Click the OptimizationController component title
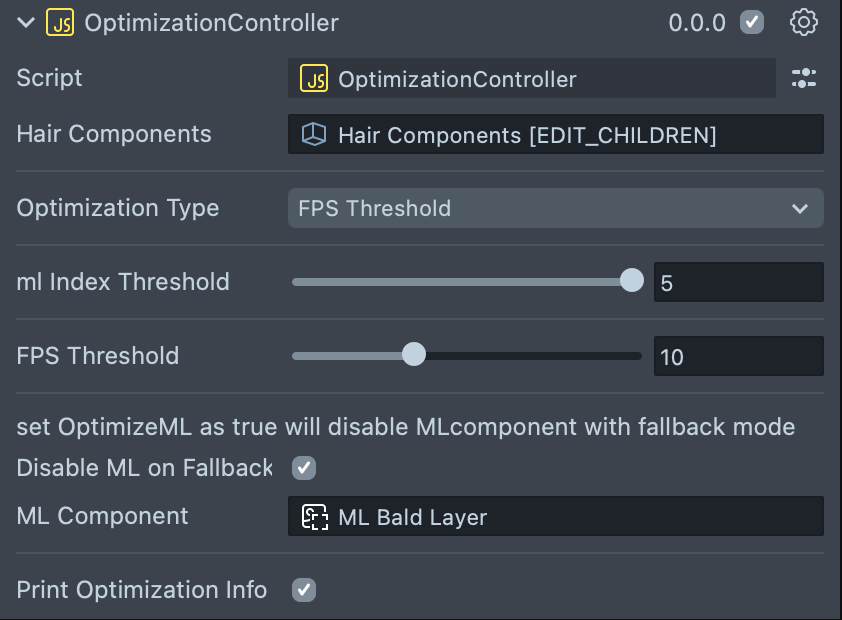The width and height of the screenshot is (842, 620). pyautogui.click(x=211, y=22)
